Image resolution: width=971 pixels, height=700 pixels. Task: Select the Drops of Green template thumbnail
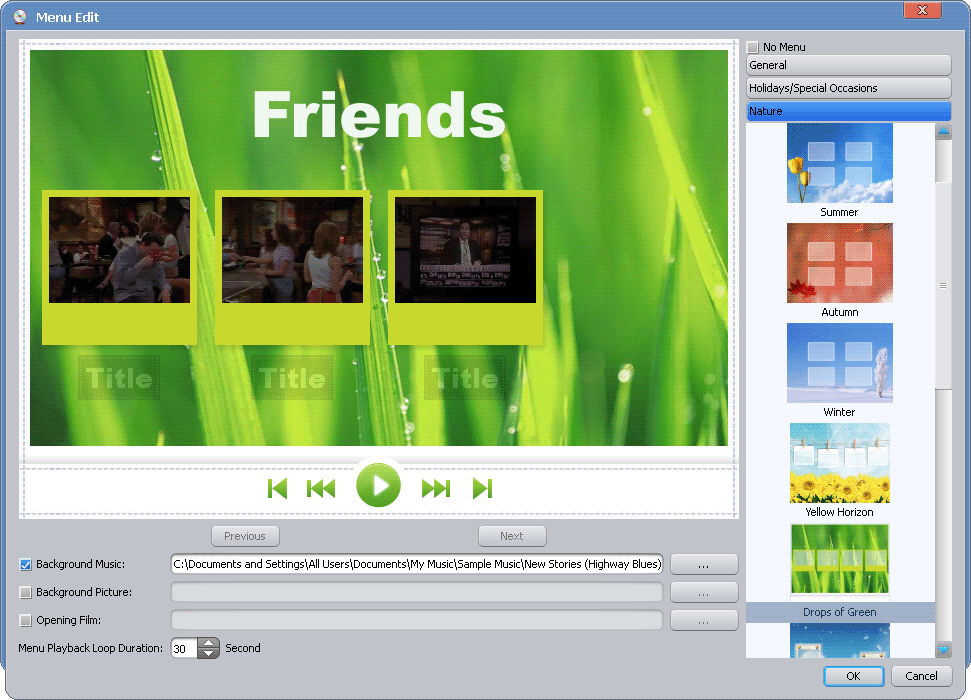pyautogui.click(x=840, y=559)
